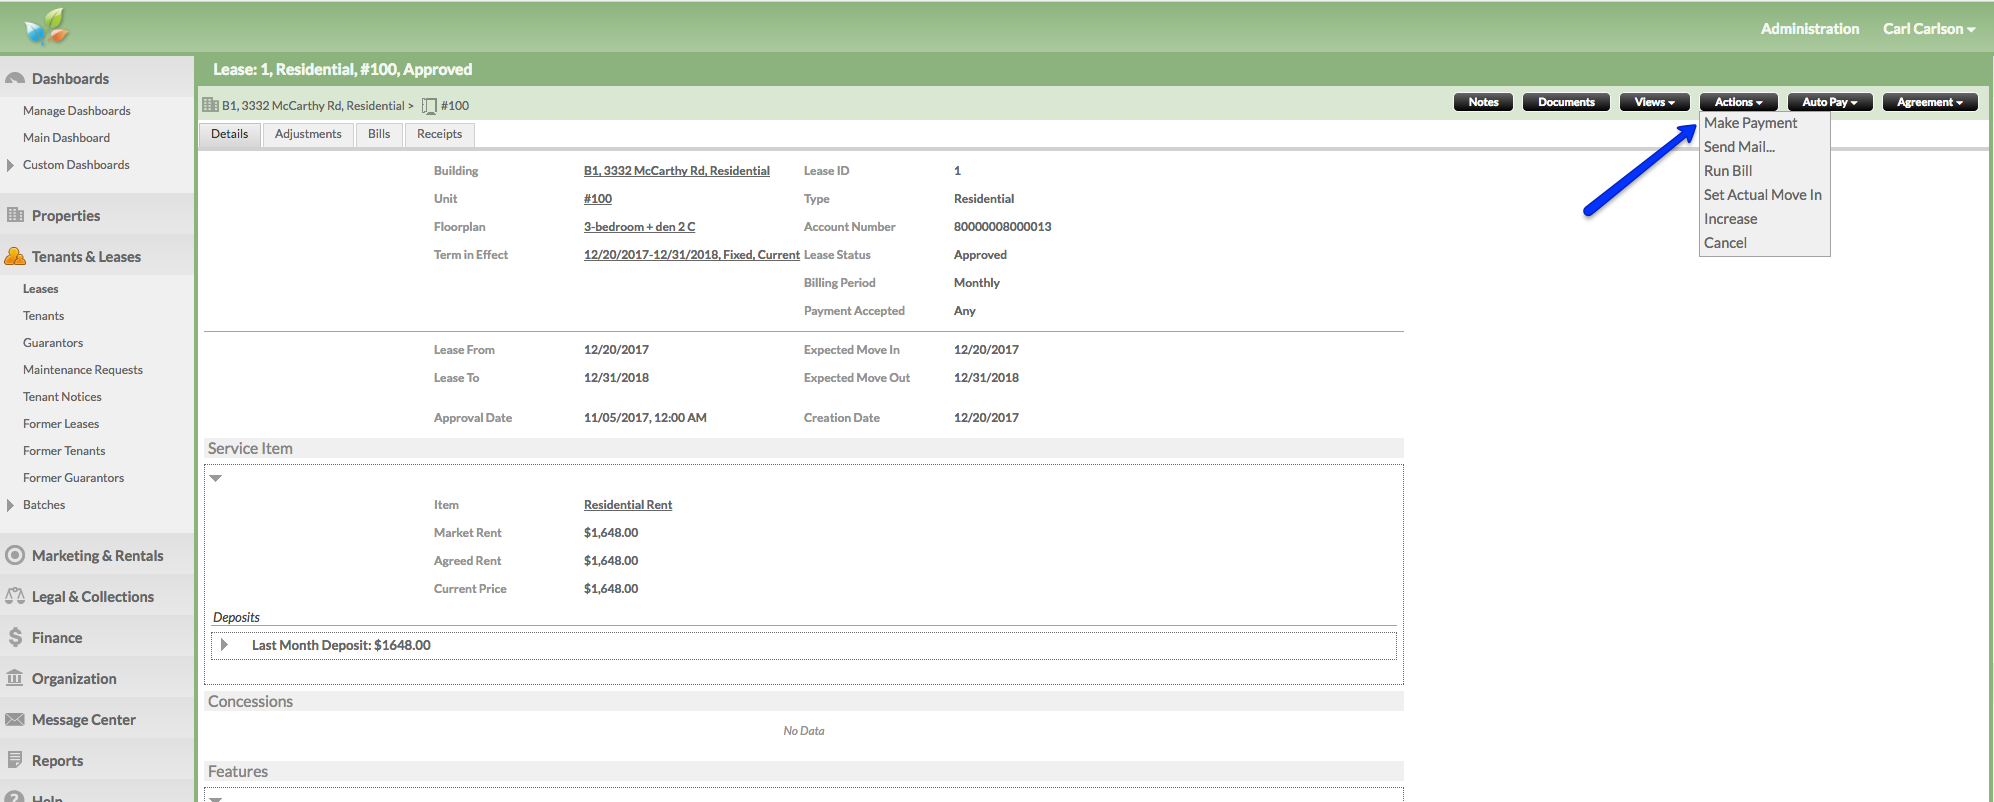Click the Documents button

pyautogui.click(x=1566, y=102)
